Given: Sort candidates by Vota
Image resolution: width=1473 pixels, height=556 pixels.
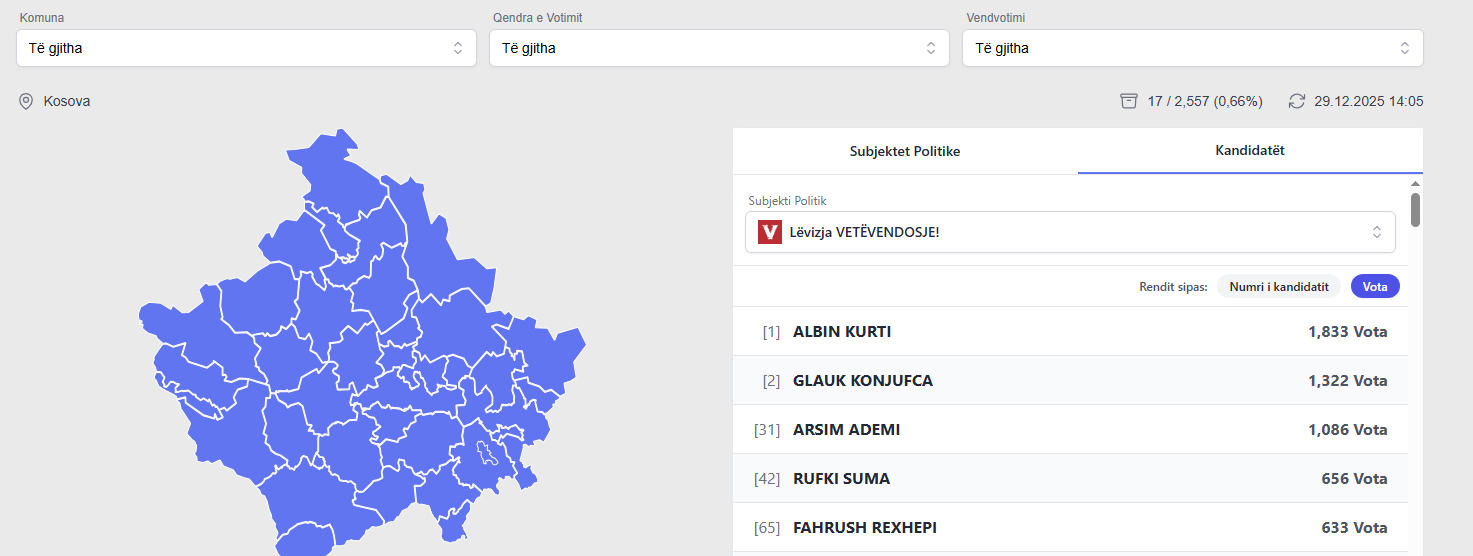Looking at the screenshot, I should point(1375,286).
